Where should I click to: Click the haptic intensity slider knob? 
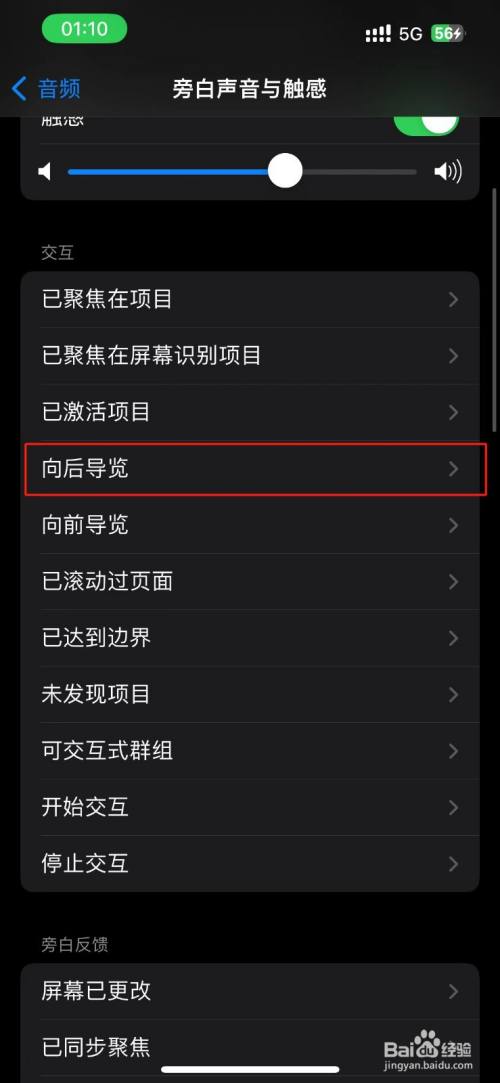(285, 171)
